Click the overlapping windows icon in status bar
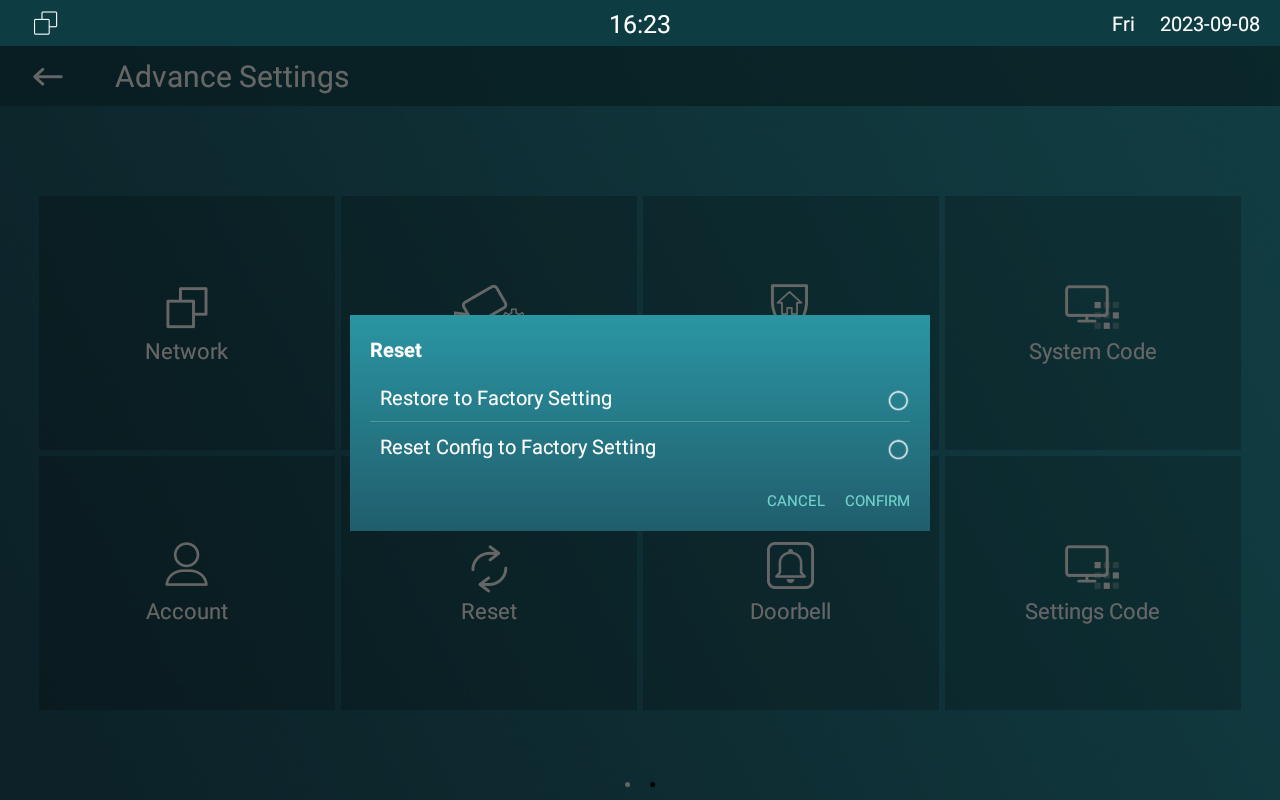Image resolution: width=1280 pixels, height=800 pixels. click(x=46, y=23)
